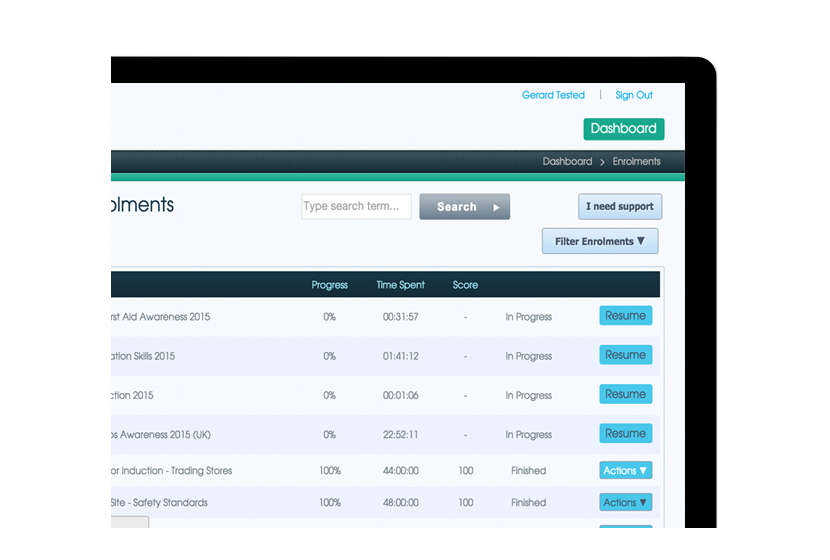This screenshot has height=560, width=830.
Task: Click the Time Spent column header
Action: coord(400,285)
